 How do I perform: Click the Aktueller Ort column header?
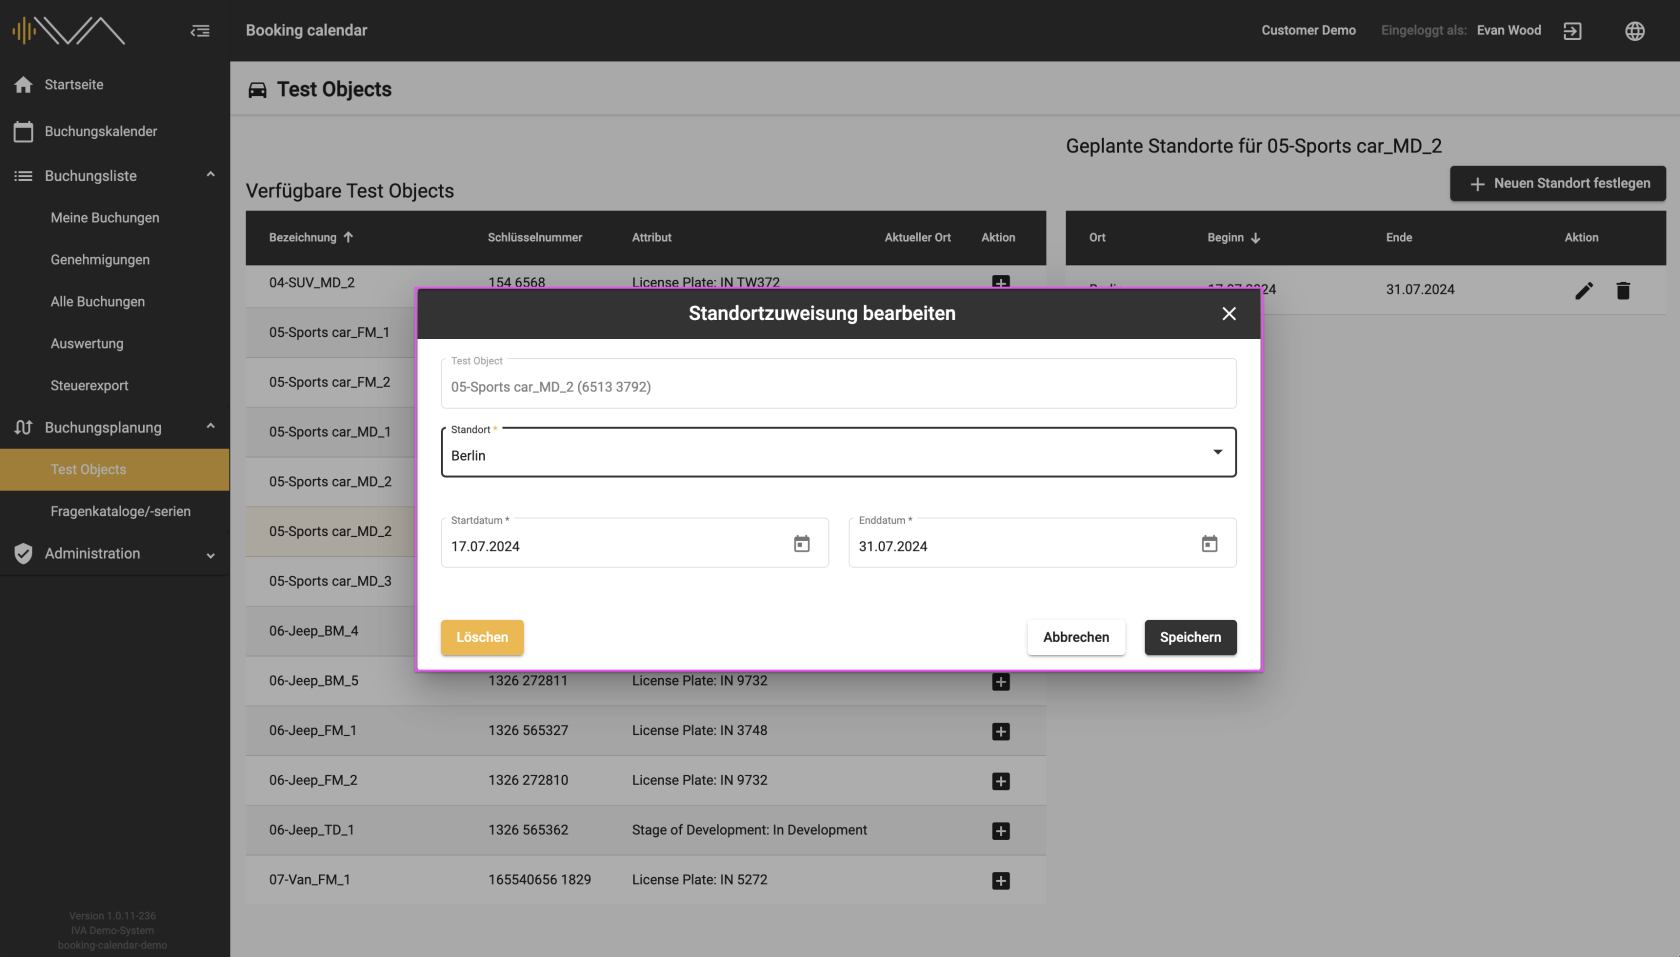coord(918,238)
